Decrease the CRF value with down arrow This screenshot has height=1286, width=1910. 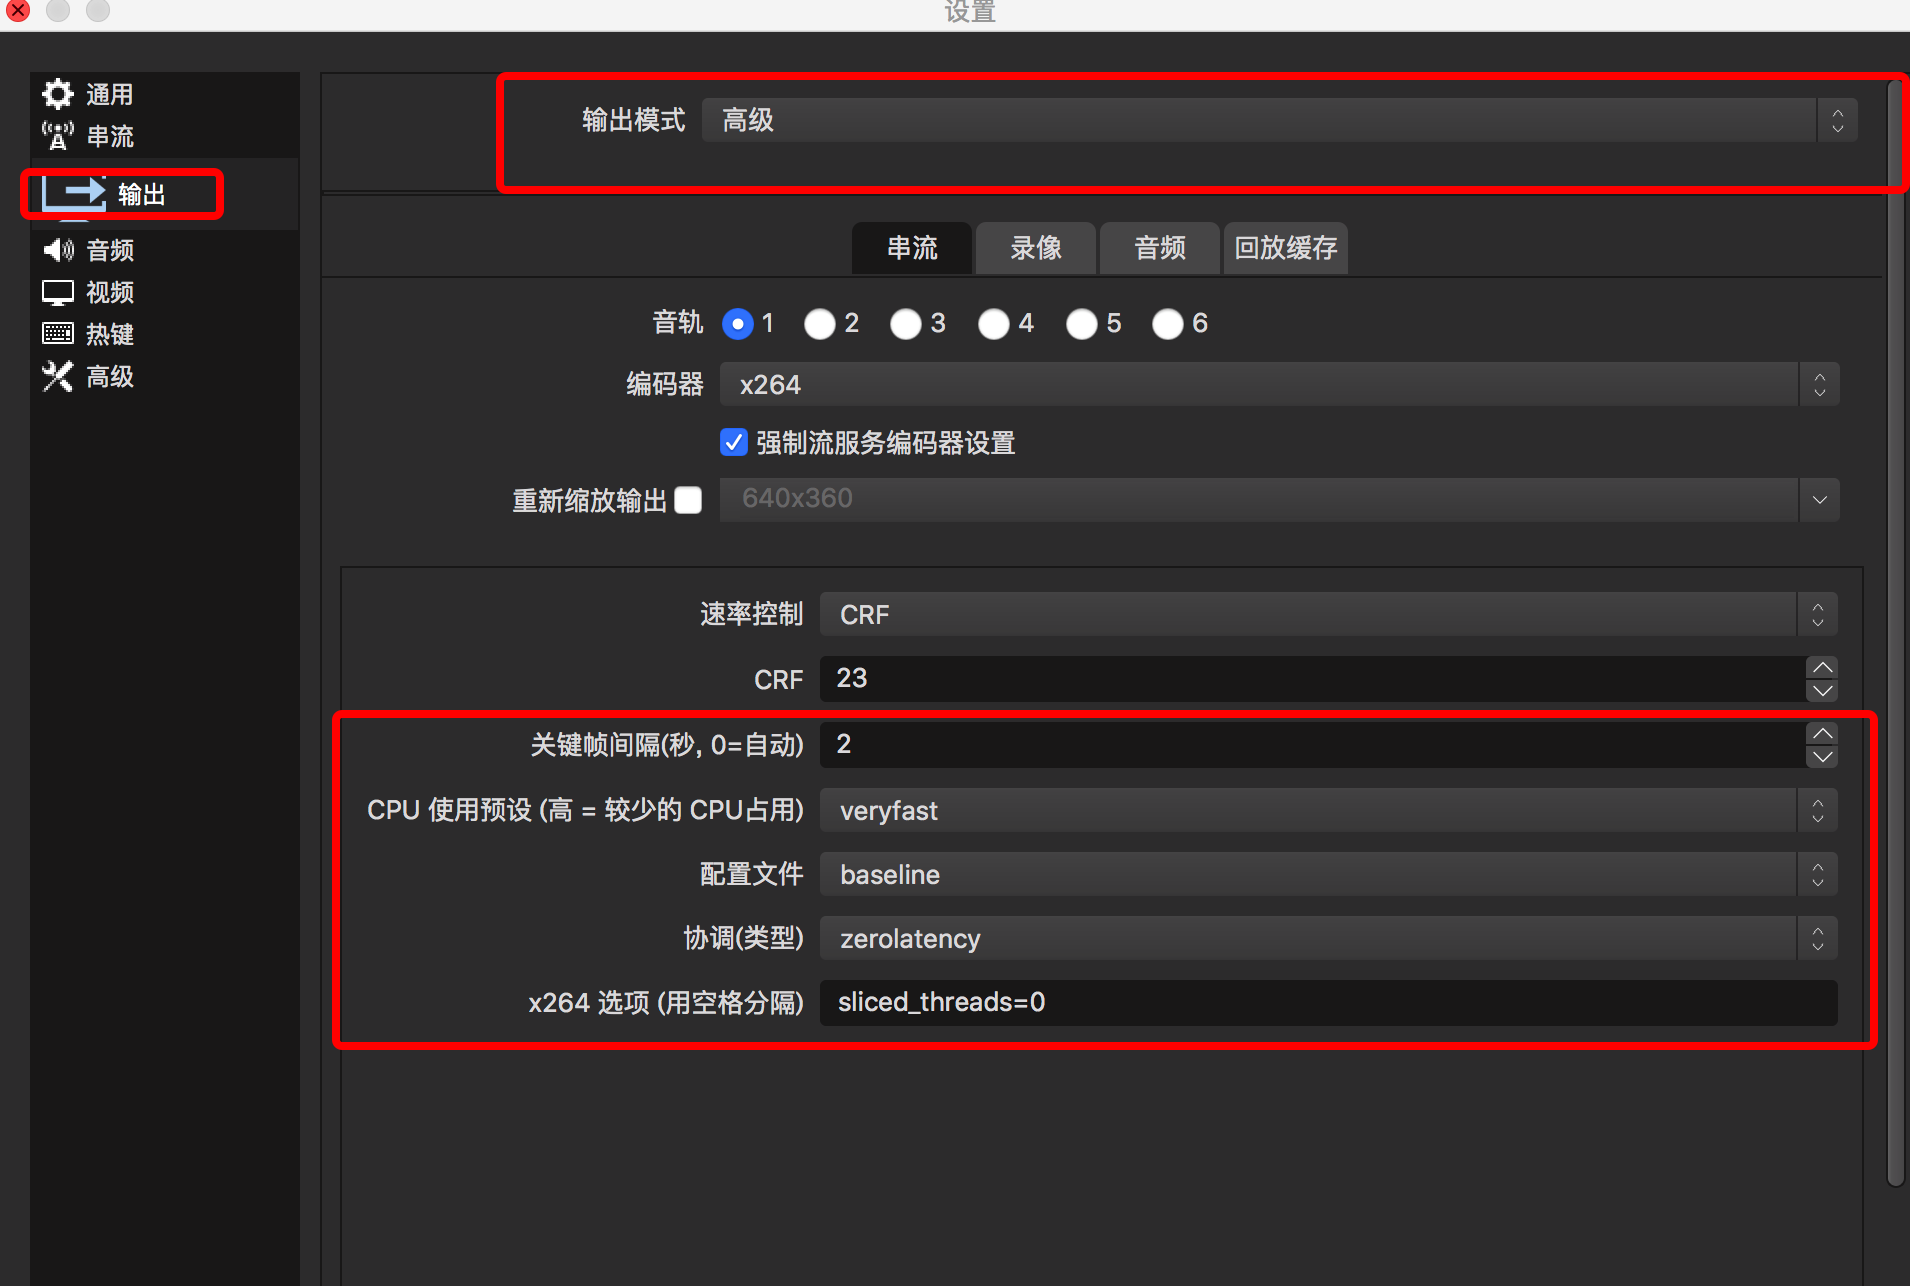coord(1823,691)
